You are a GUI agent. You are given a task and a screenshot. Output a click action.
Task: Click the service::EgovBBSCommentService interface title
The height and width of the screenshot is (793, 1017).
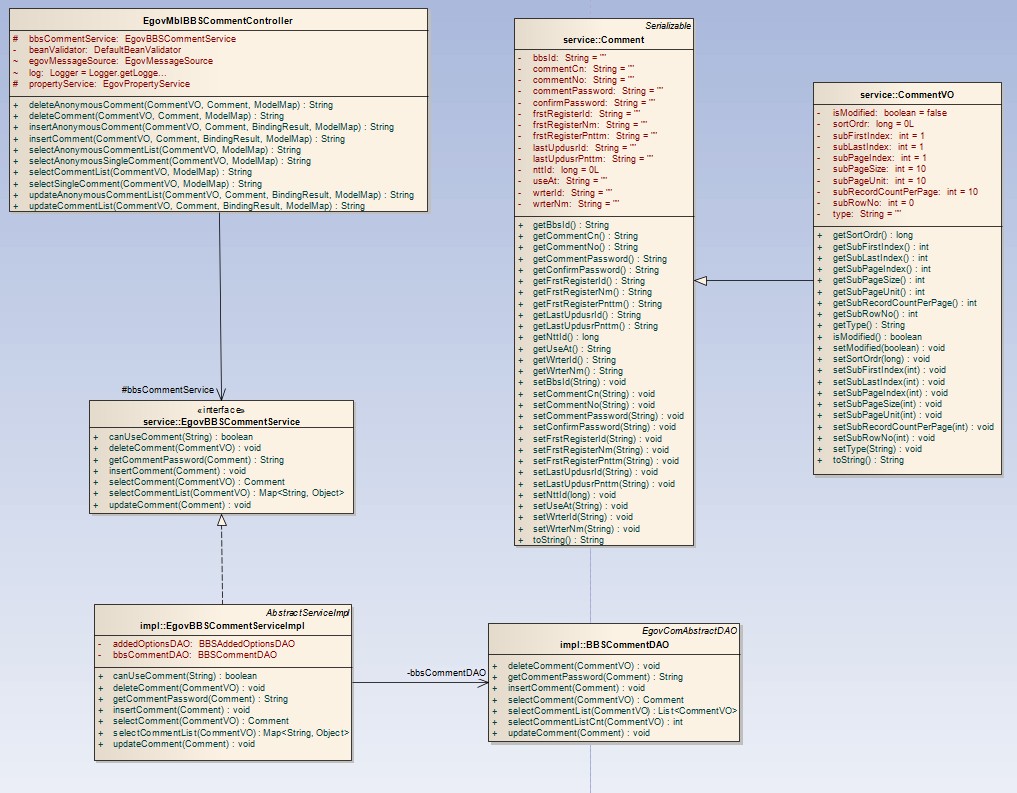point(221,422)
